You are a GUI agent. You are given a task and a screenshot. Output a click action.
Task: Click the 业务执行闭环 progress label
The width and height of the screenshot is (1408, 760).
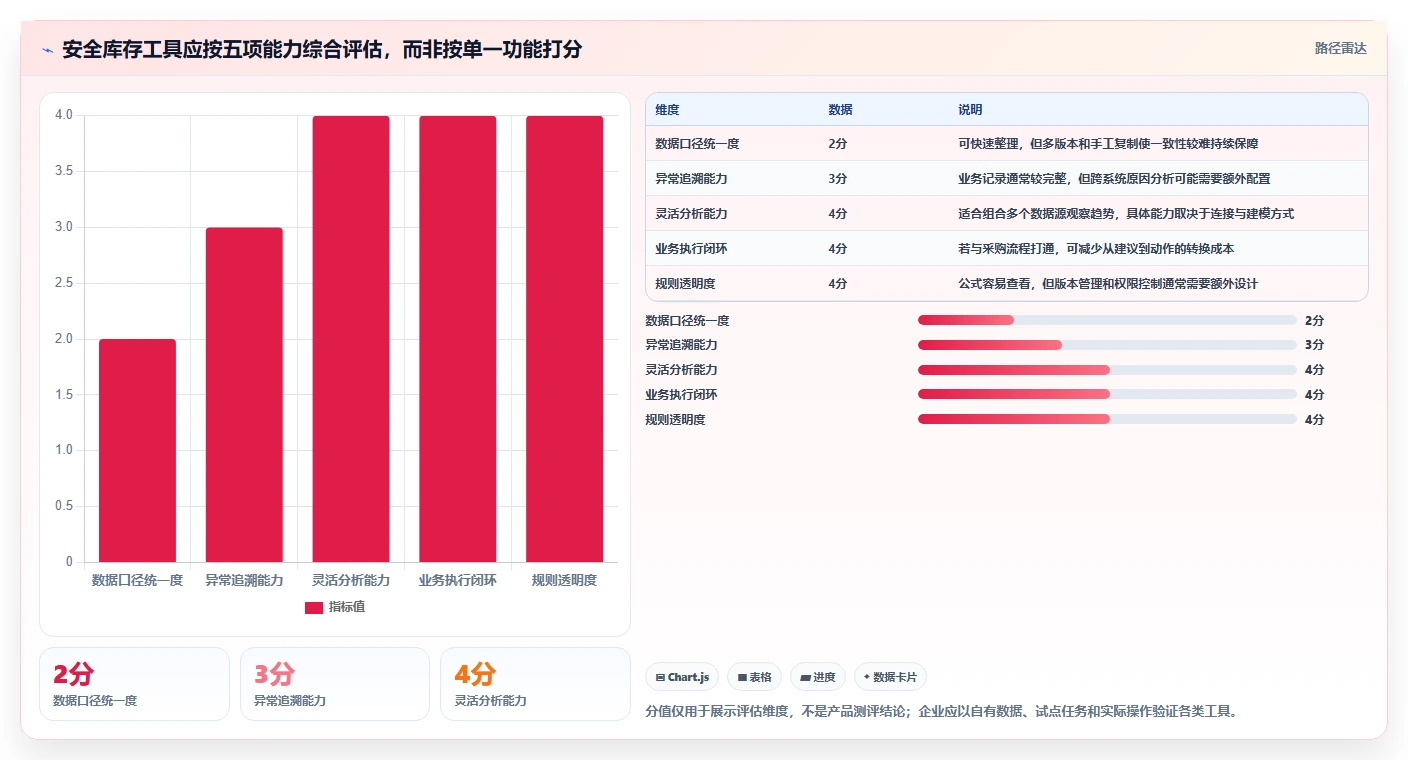tap(681, 395)
